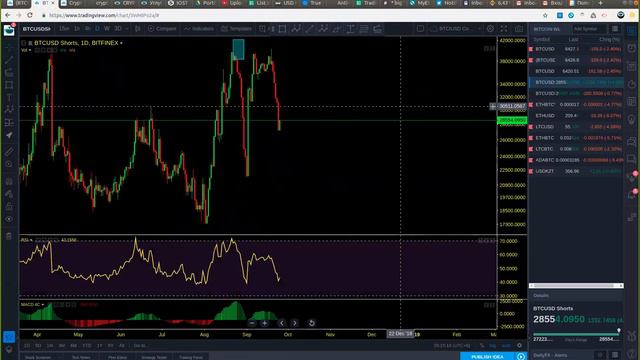The image size is (640, 360).
Task: Toggle hide all drawings eye icon
Action: [x=9, y=219]
